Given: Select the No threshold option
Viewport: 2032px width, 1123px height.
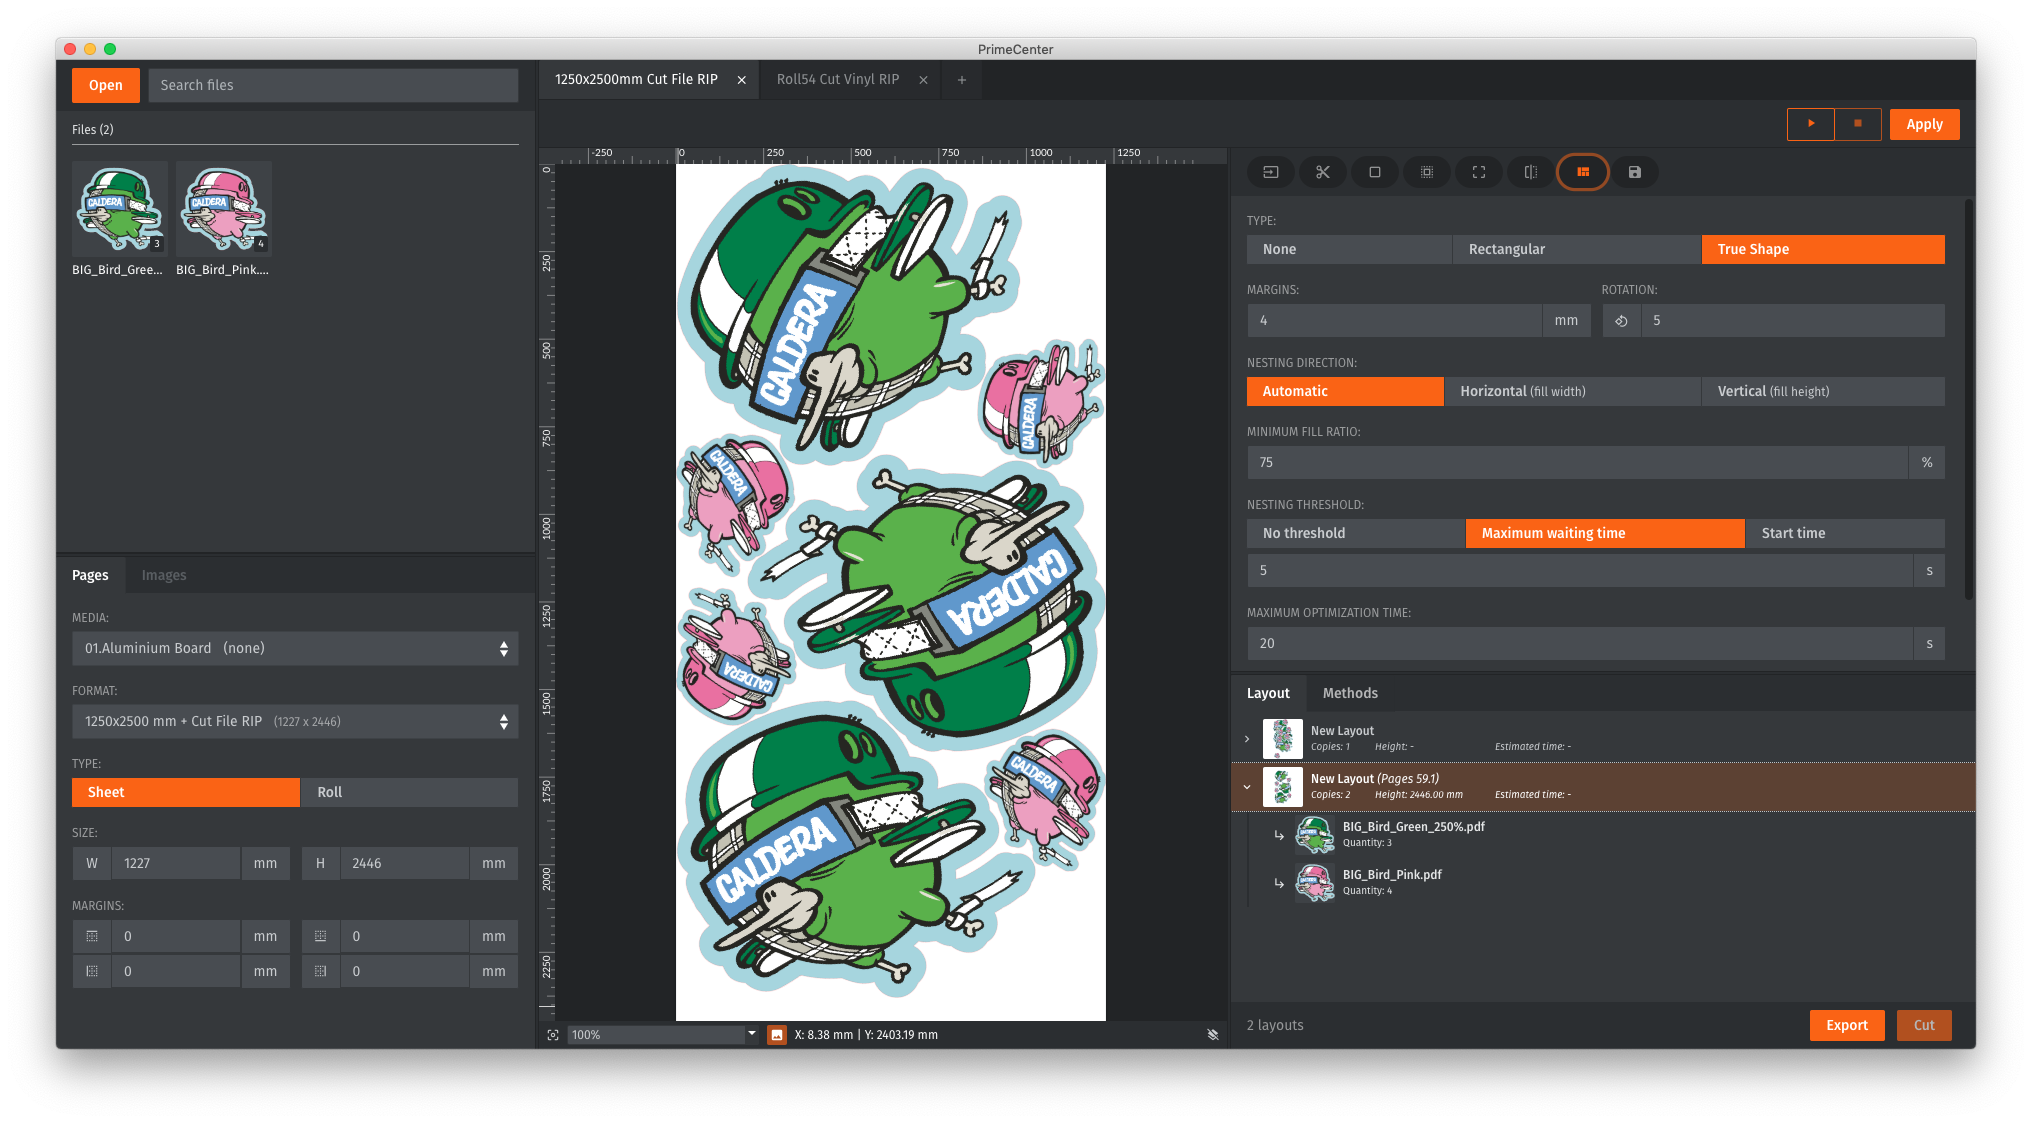Looking at the screenshot, I should 1354,533.
